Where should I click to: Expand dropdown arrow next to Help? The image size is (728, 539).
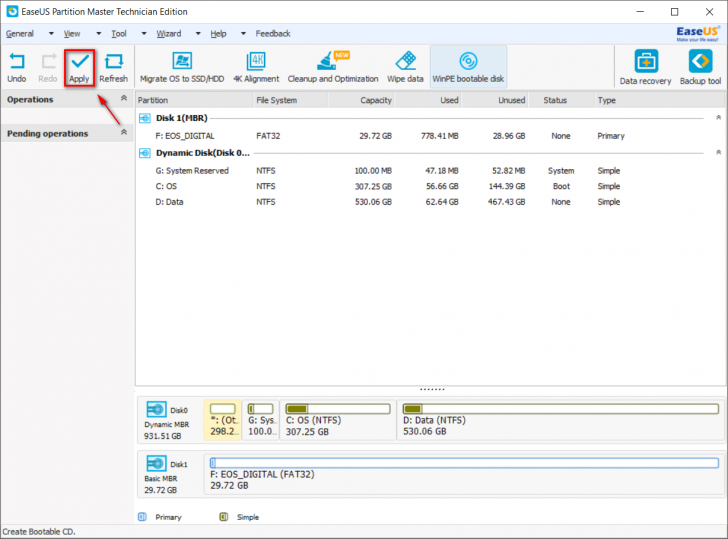[243, 33]
